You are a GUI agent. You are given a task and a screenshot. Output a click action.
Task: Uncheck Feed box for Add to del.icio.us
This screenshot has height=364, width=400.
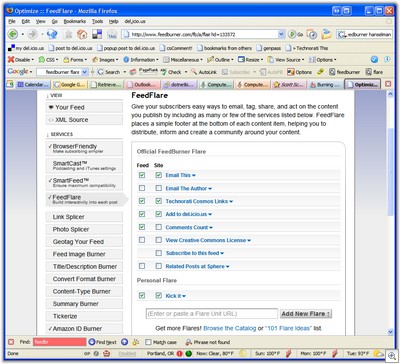coord(142,214)
